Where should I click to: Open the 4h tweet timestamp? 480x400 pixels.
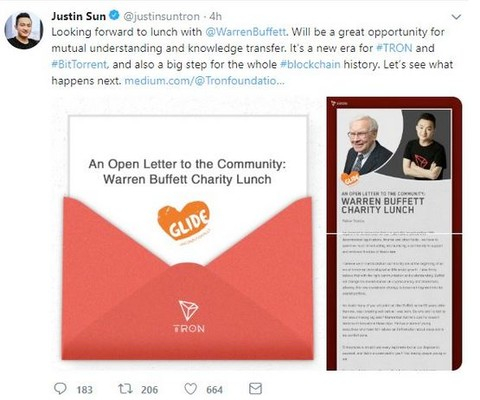tap(215, 16)
